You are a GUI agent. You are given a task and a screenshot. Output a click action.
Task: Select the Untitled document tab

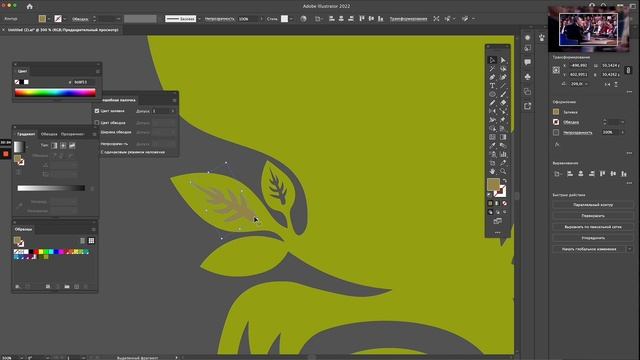(63, 30)
